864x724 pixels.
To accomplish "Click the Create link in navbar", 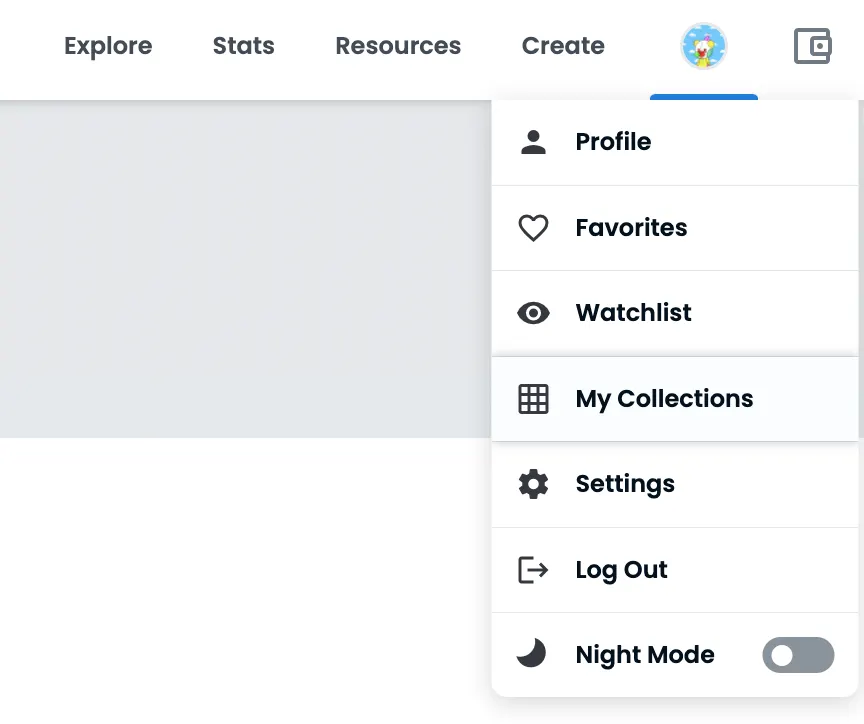I will point(563,46).
